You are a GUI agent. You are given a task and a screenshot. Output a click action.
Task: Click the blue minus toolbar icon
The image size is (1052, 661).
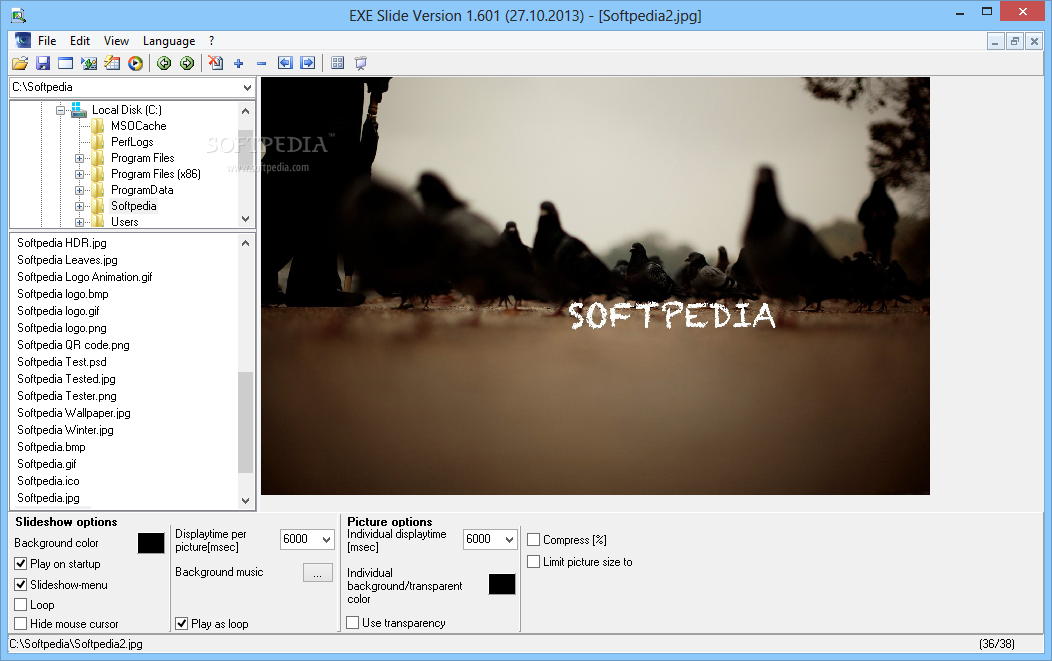click(262, 64)
